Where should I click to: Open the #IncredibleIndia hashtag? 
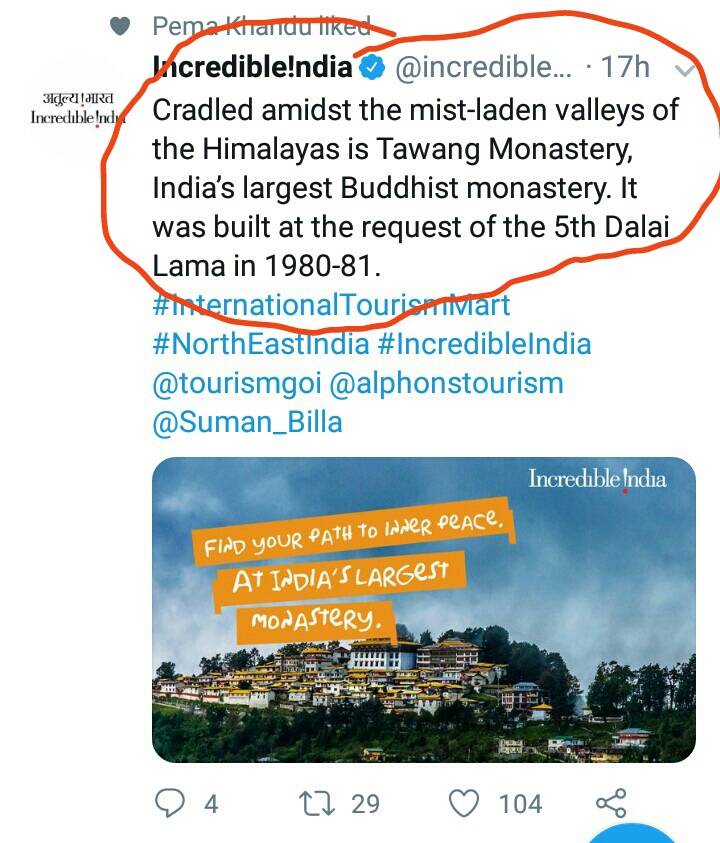[x=484, y=344]
